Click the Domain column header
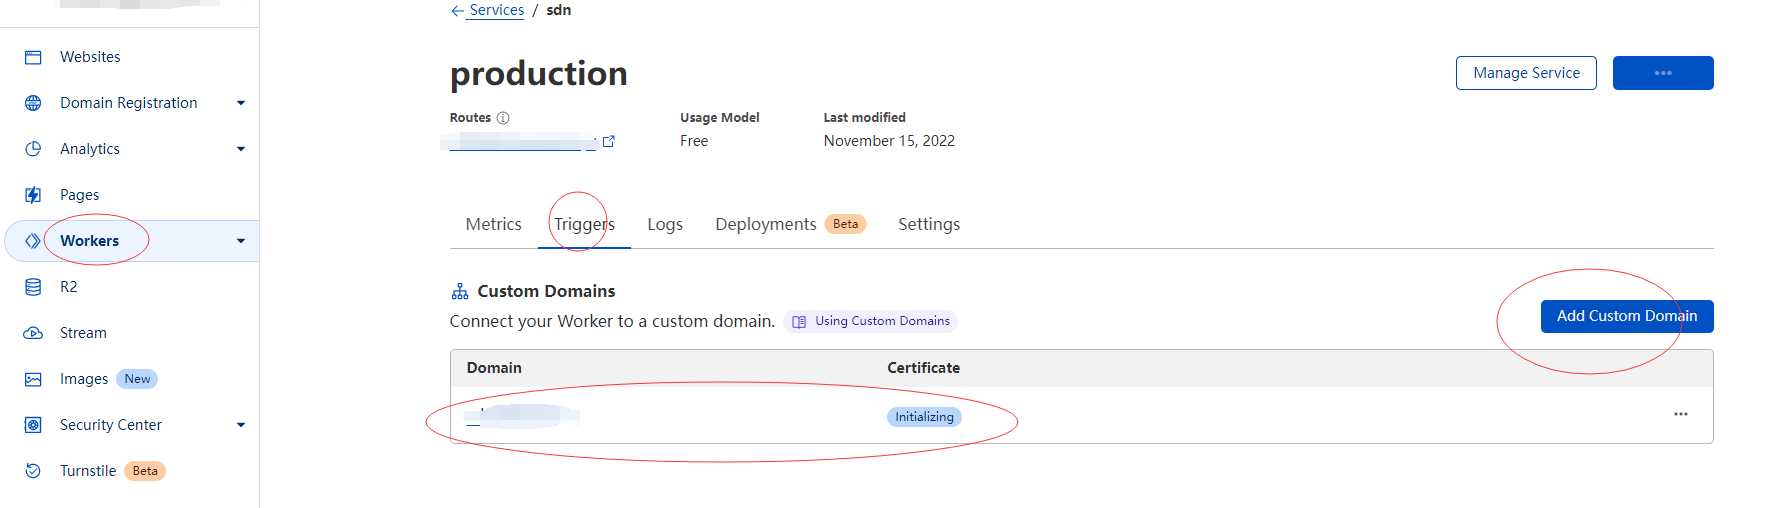 494,368
